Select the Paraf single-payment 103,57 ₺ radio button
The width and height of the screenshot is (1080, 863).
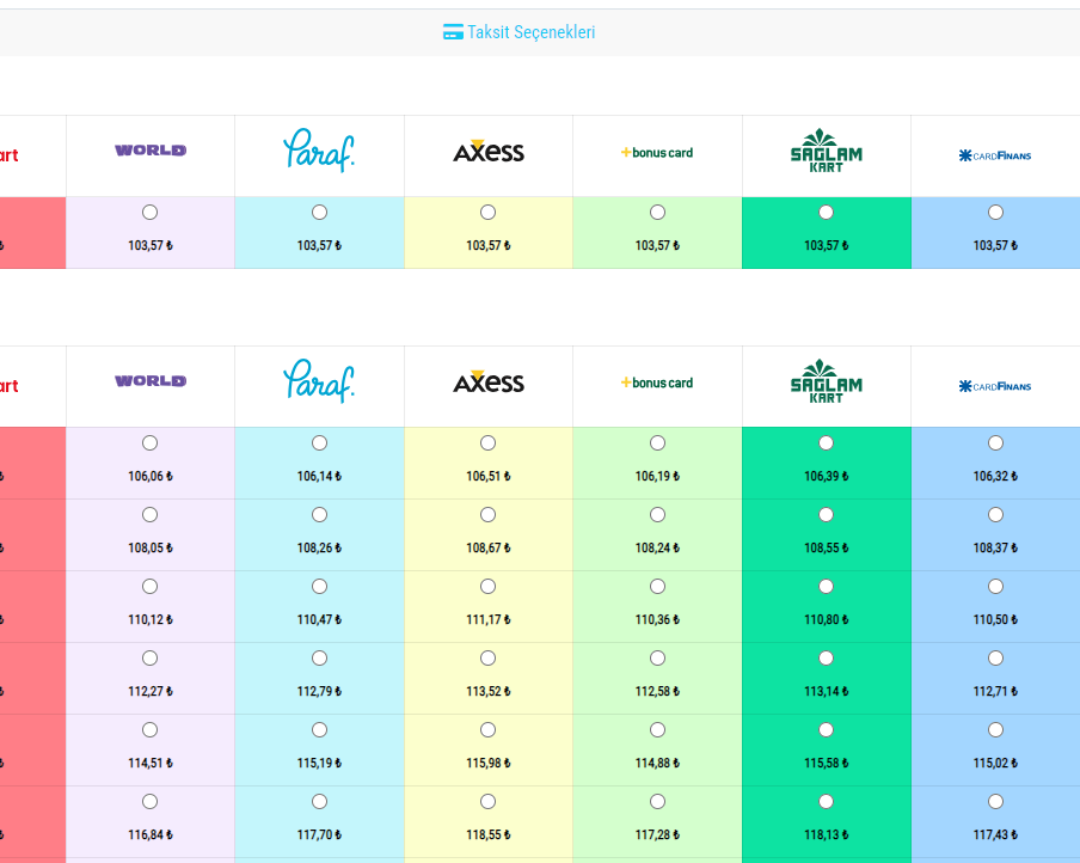tap(319, 212)
